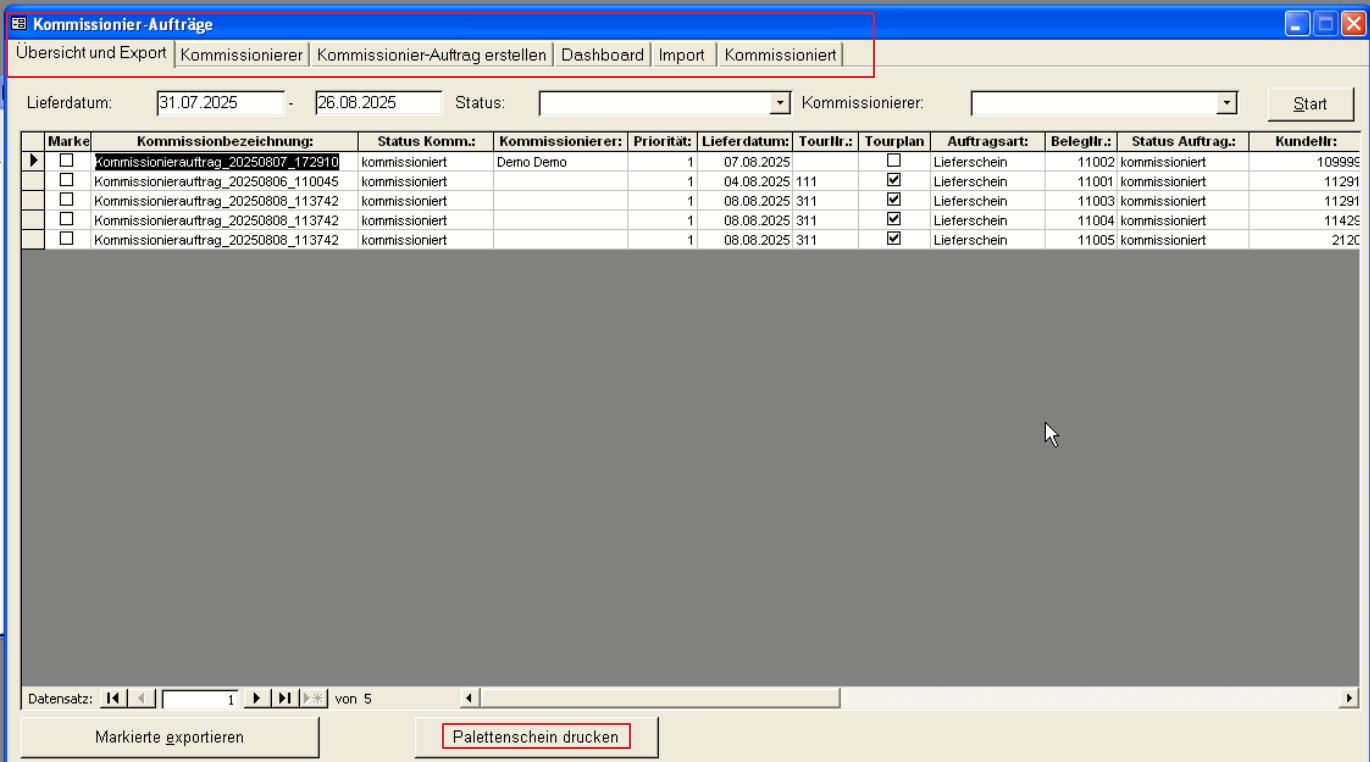Tick Marke checkbox for Kommissionierauftrag_20250807_172910
Viewport: 1370px width, 762px height.
pos(67,160)
